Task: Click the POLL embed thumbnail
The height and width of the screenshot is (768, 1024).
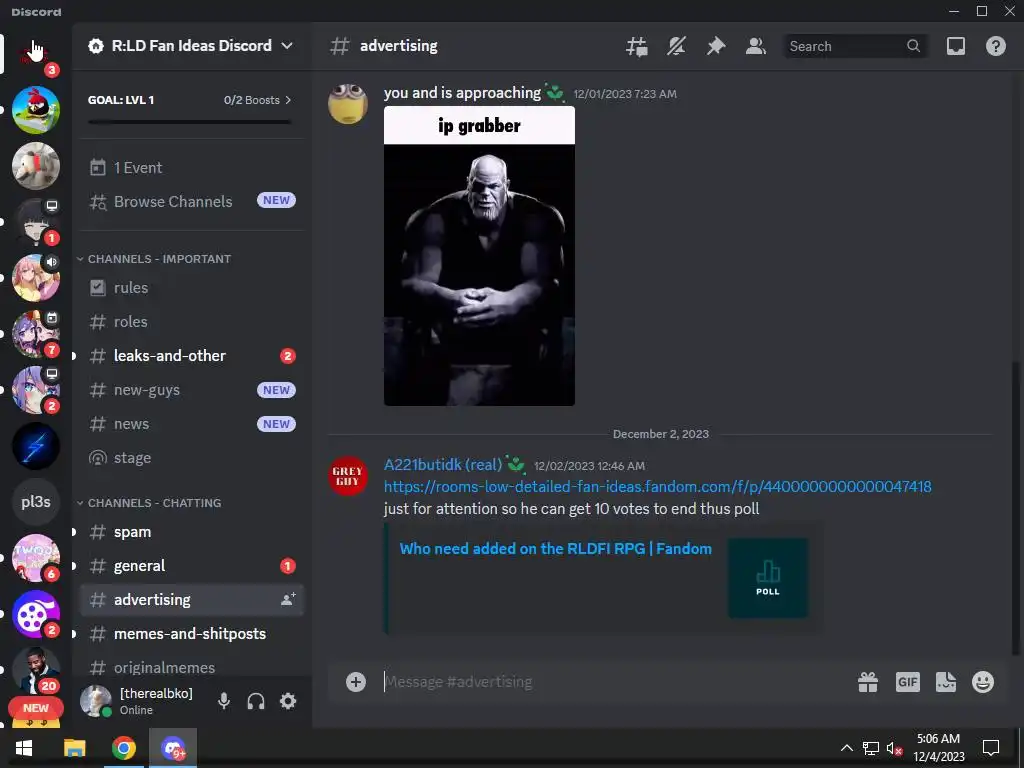Action: pyautogui.click(x=767, y=578)
